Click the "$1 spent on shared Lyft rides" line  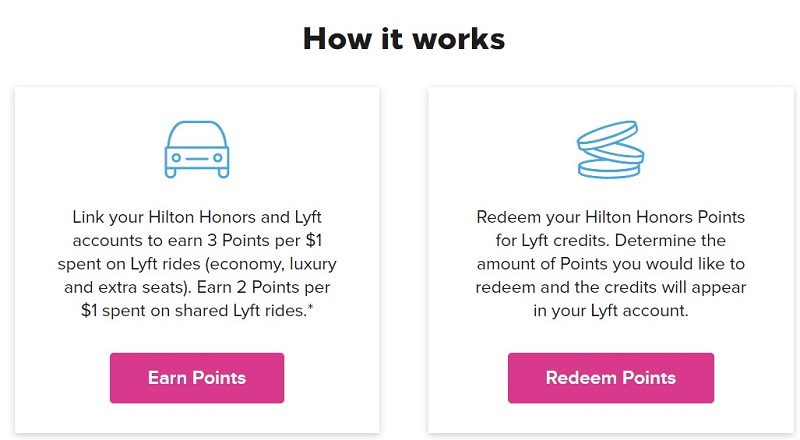[x=194, y=310]
